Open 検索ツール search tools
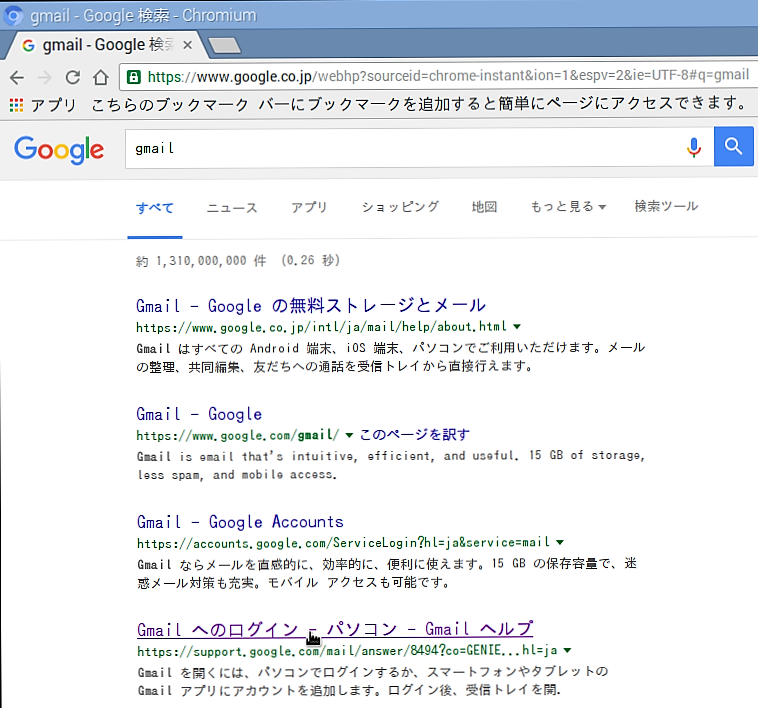This screenshot has height=708, width=758. coord(666,206)
